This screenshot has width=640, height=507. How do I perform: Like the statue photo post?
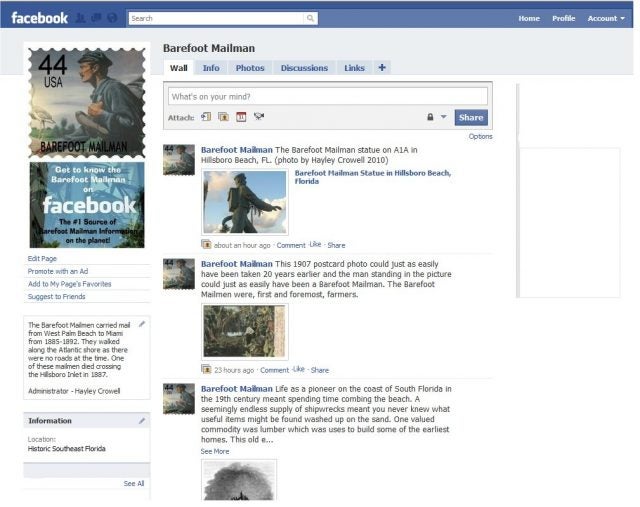coord(315,245)
